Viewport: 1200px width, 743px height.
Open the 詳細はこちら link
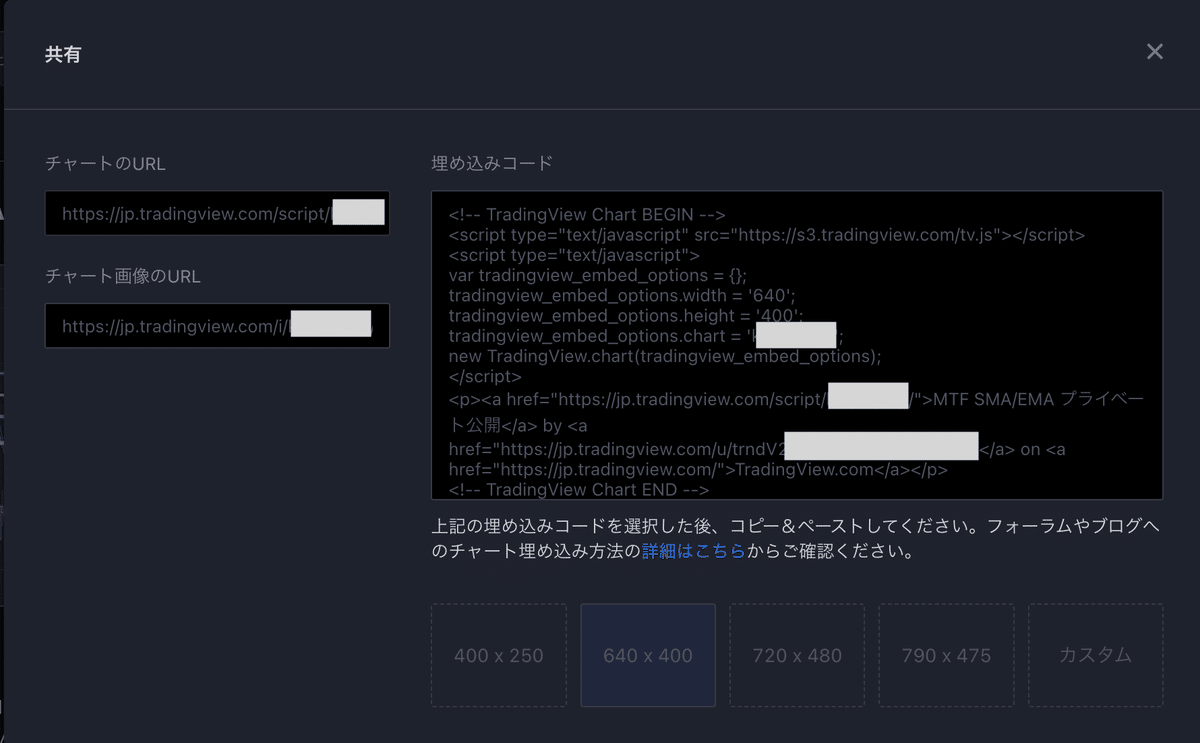point(693,550)
